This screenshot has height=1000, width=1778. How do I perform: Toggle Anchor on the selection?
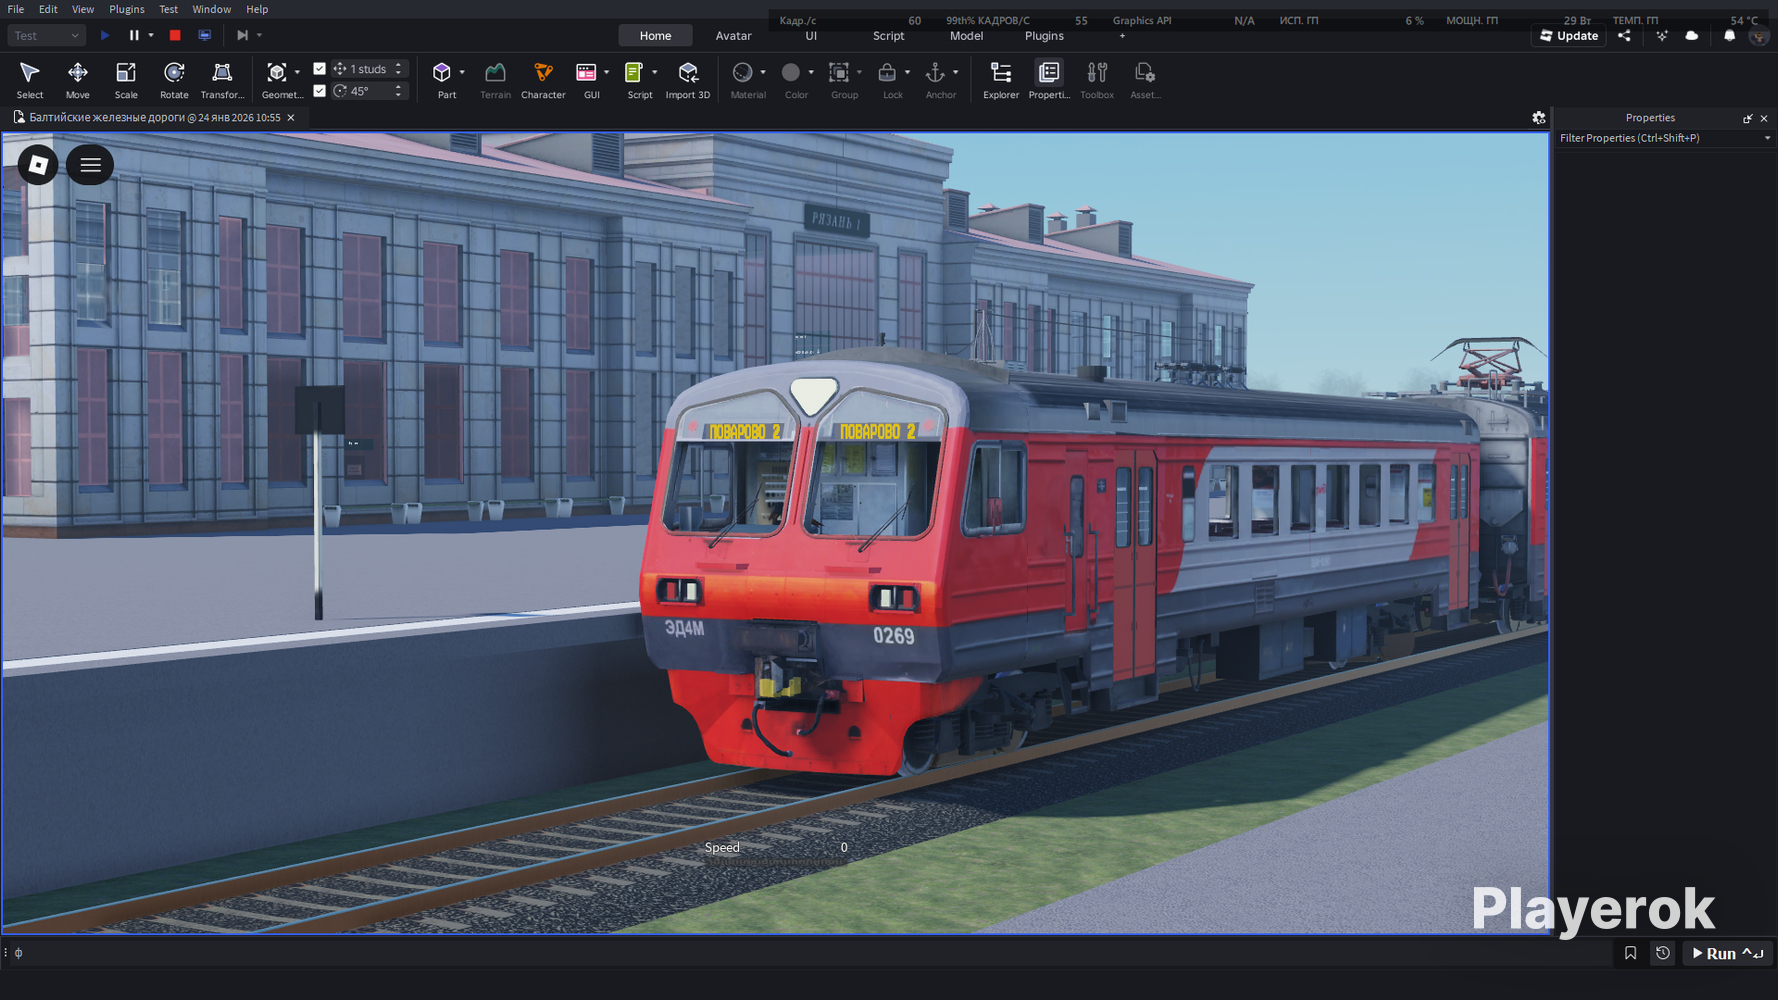pos(936,79)
